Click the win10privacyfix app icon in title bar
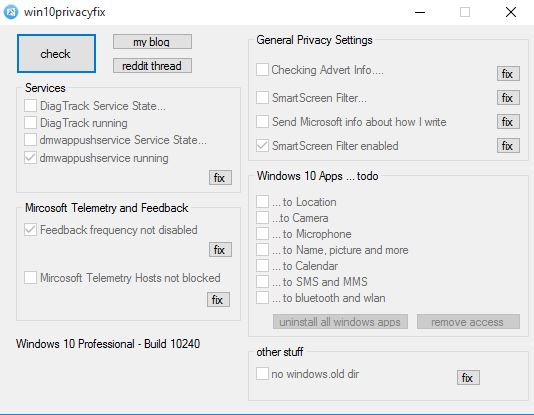 pyautogui.click(x=11, y=12)
